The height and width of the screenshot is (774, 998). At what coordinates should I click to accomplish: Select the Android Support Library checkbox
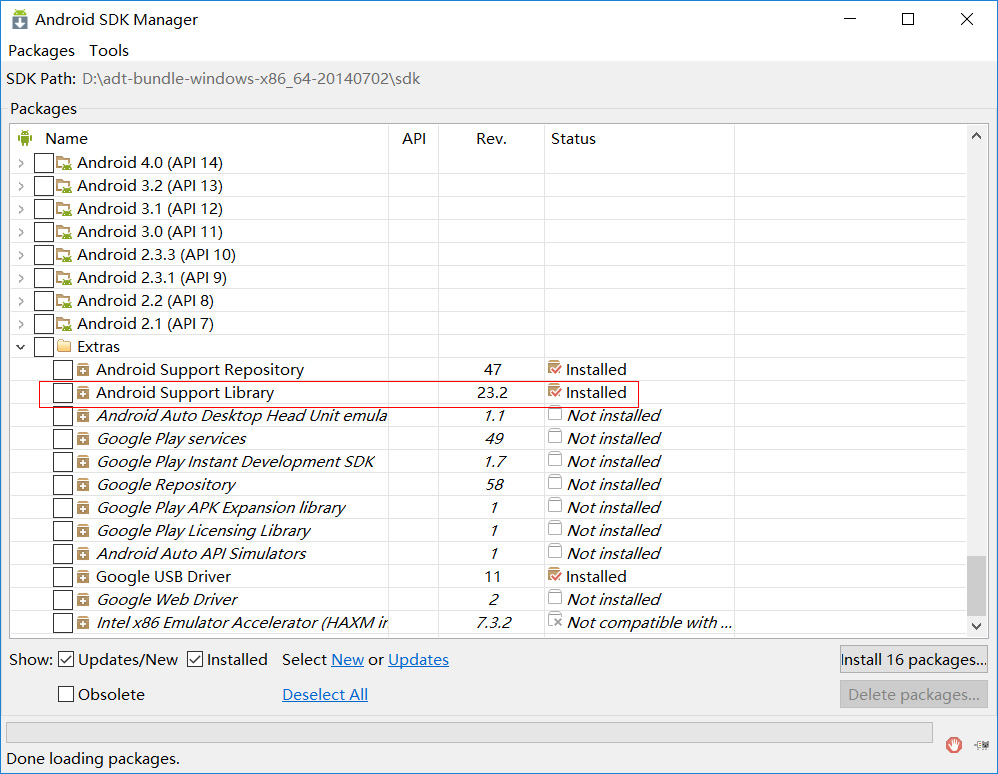pos(63,393)
